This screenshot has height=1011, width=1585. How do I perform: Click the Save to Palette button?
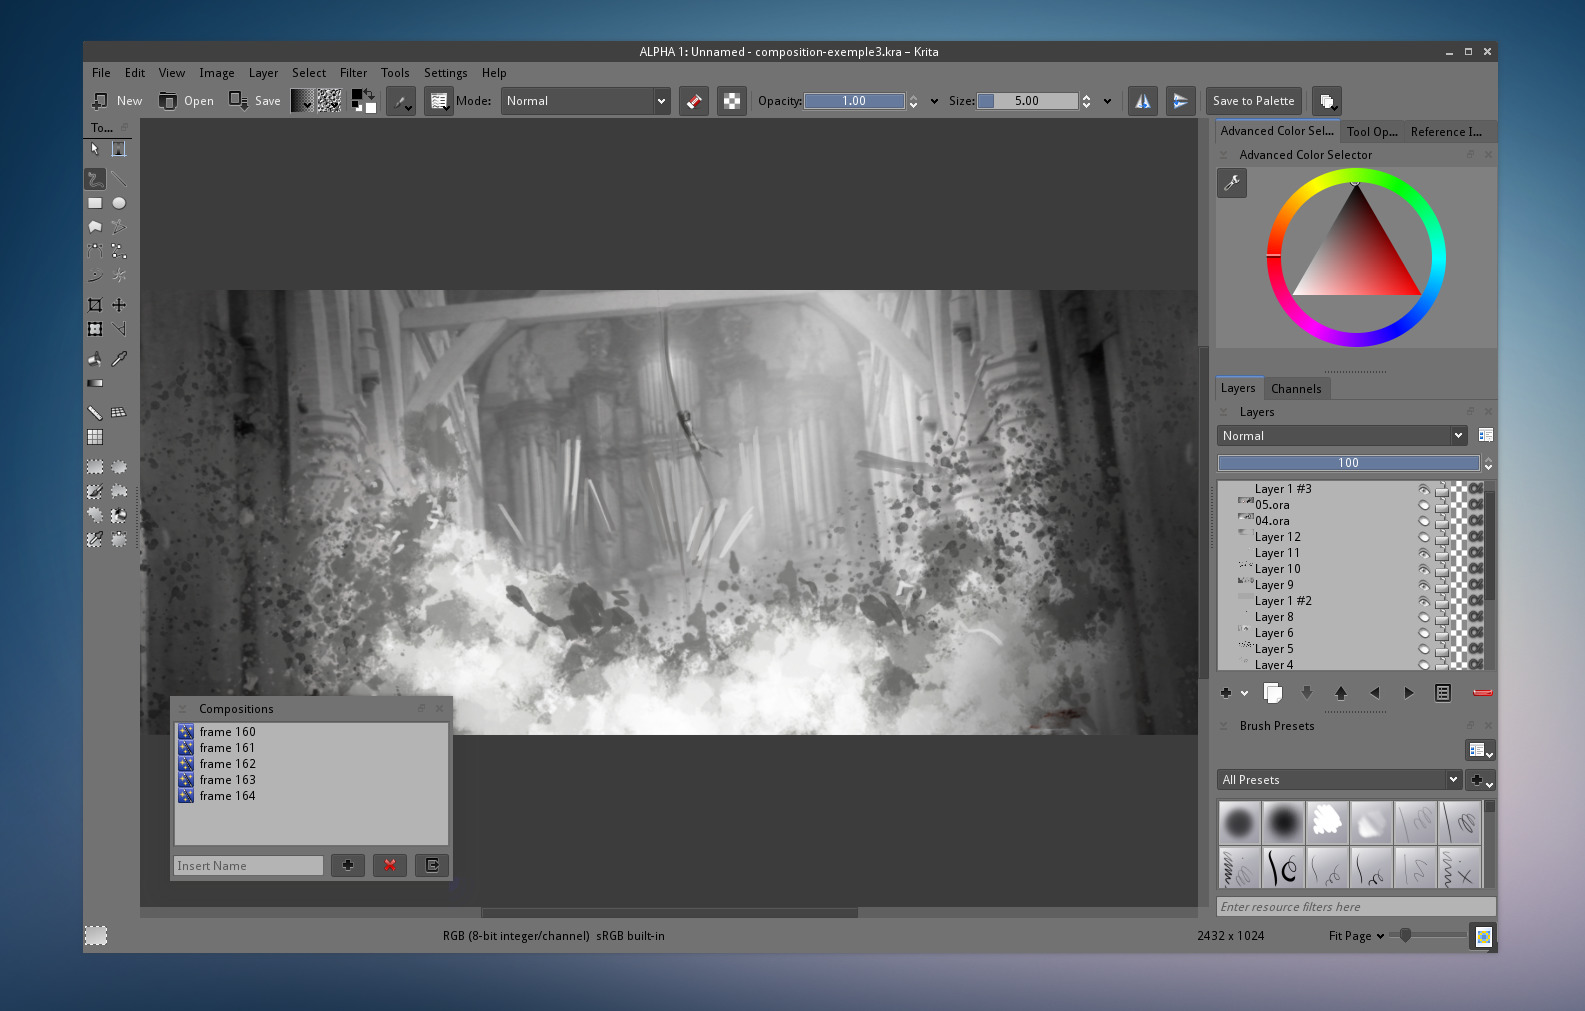(x=1253, y=101)
